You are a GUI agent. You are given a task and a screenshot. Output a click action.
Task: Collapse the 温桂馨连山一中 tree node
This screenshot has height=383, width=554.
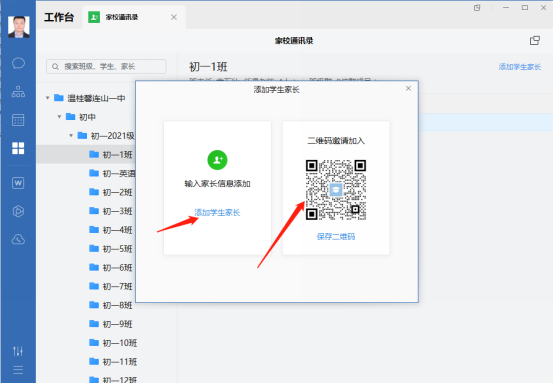[x=48, y=98]
